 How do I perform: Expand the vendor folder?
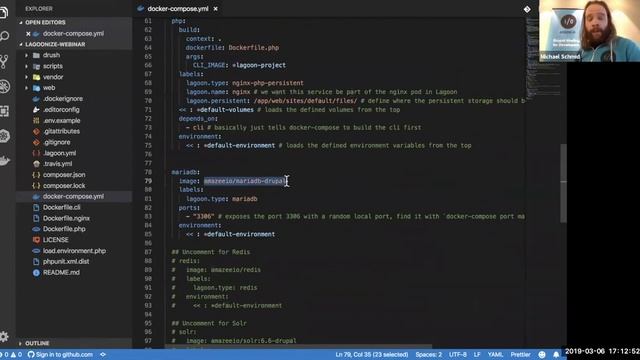[x=53, y=77]
